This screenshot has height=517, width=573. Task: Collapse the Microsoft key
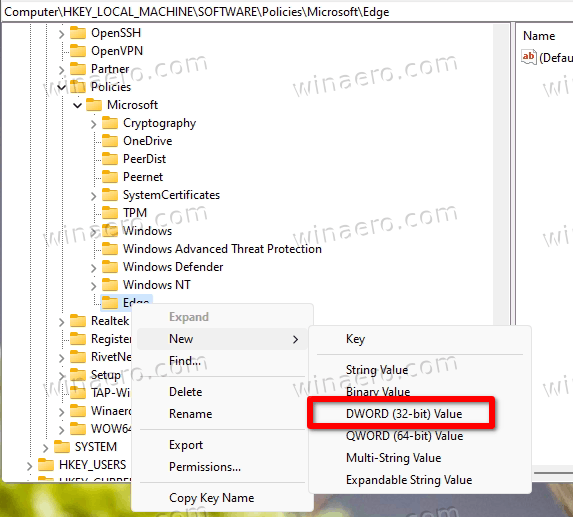[x=77, y=105]
